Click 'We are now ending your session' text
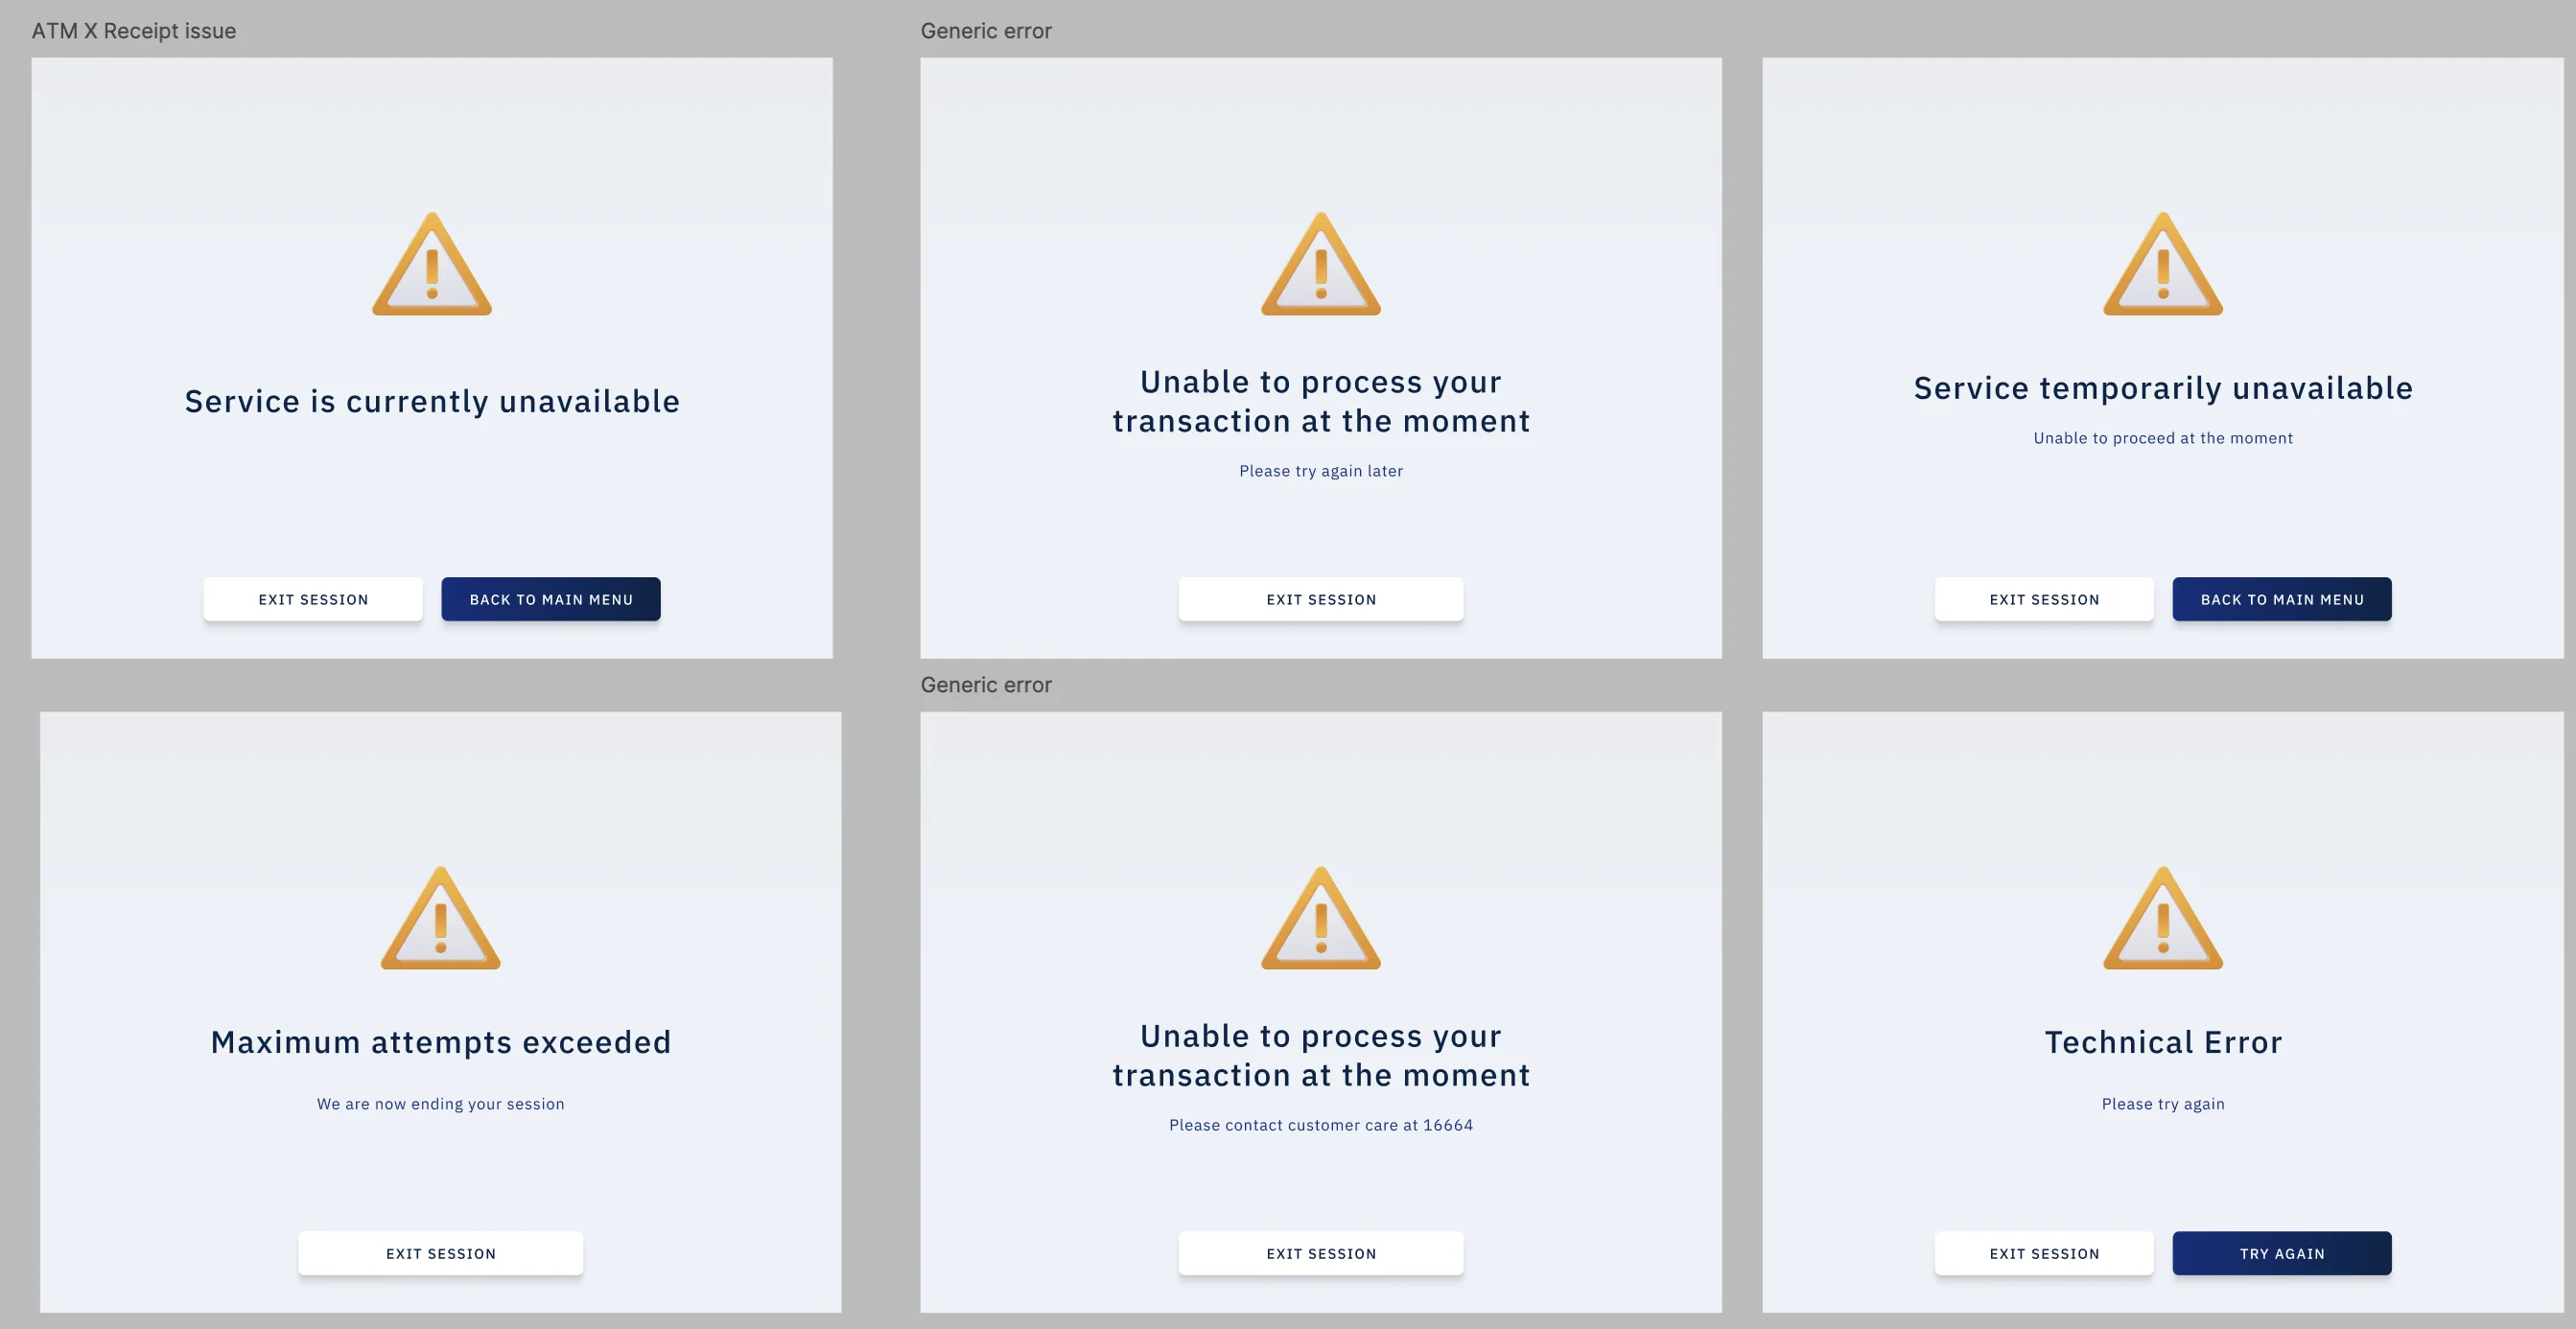Image resolution: width=2576 pixels, height=1329 pixels. [441, 1104]
